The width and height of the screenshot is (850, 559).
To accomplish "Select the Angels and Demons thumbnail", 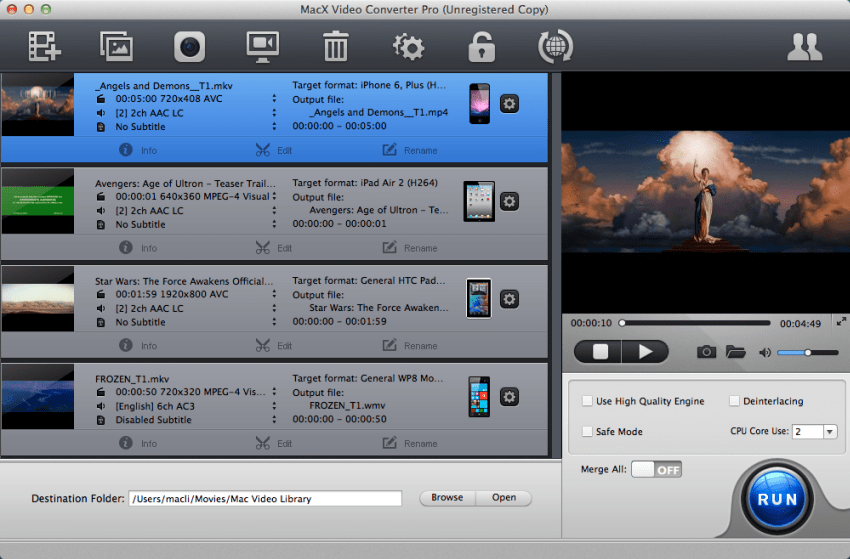I will (37, 105).
